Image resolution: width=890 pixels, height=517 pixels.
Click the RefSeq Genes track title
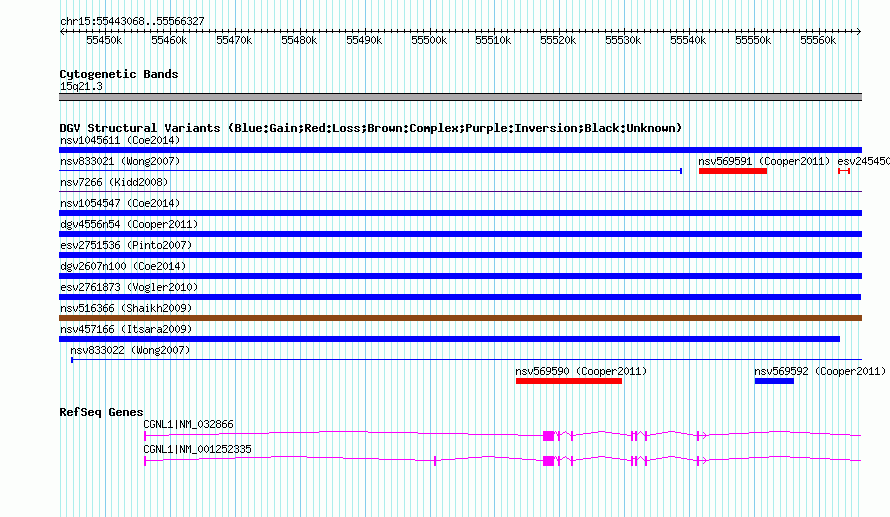click(101, 412)
